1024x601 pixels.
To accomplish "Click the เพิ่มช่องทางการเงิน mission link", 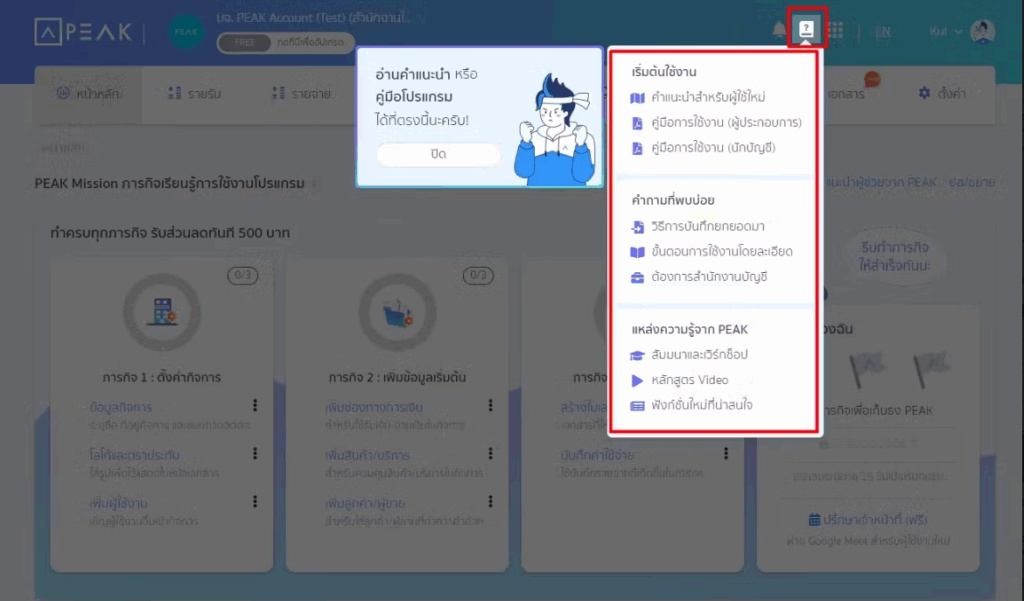I will [374, 407].
